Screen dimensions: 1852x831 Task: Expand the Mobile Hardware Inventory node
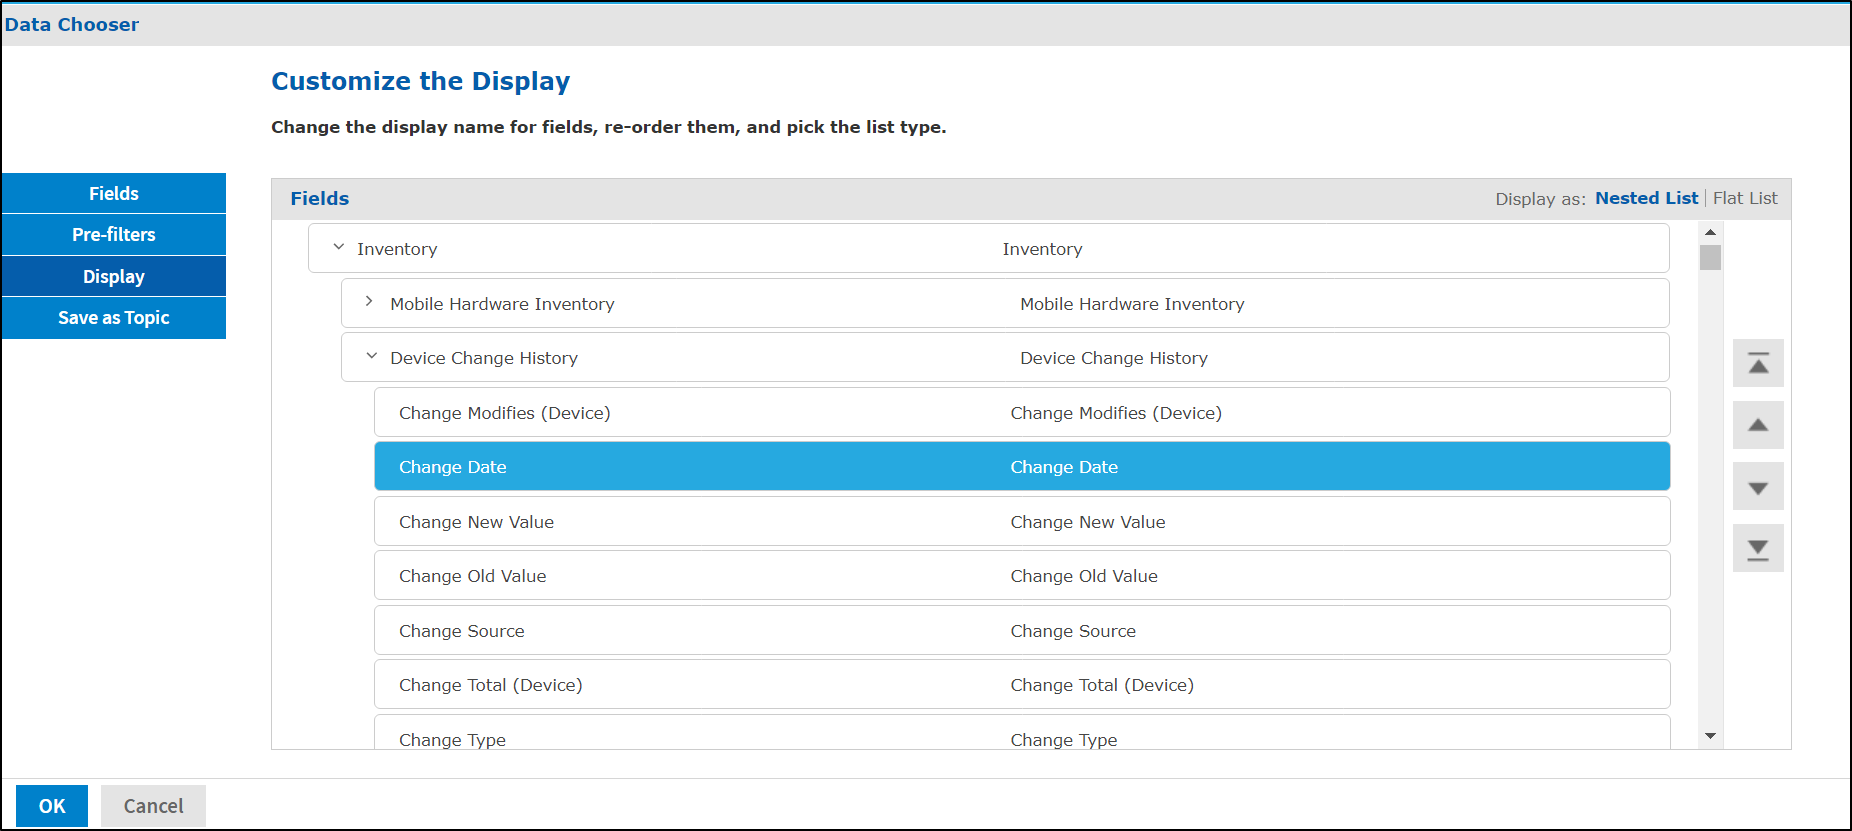369,302
